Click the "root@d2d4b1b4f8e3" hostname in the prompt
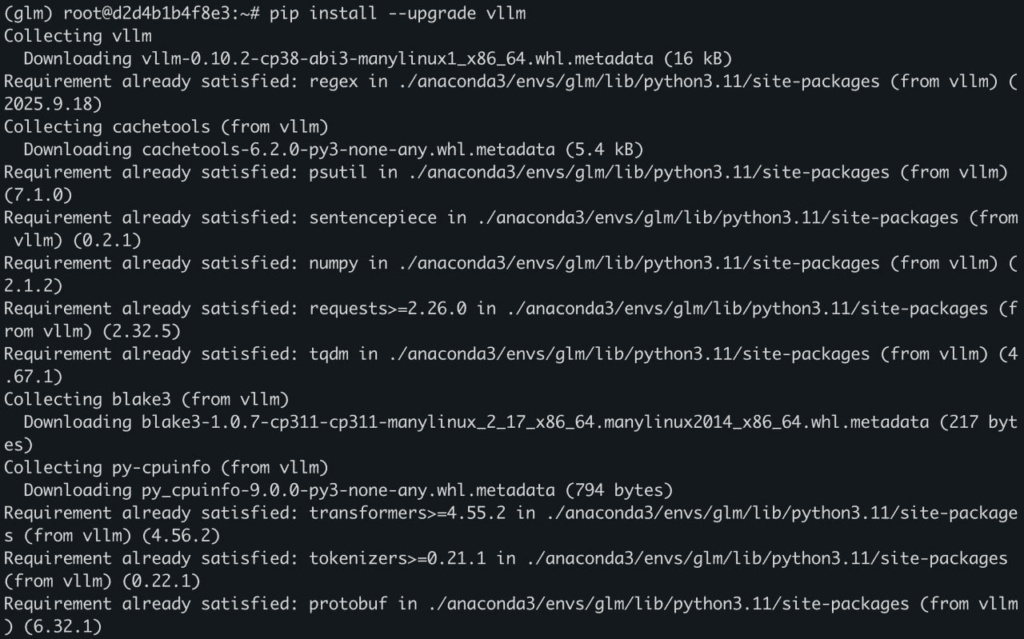Screen dimensions: 1024x639 pyautogui.click(x=142, y=13)
